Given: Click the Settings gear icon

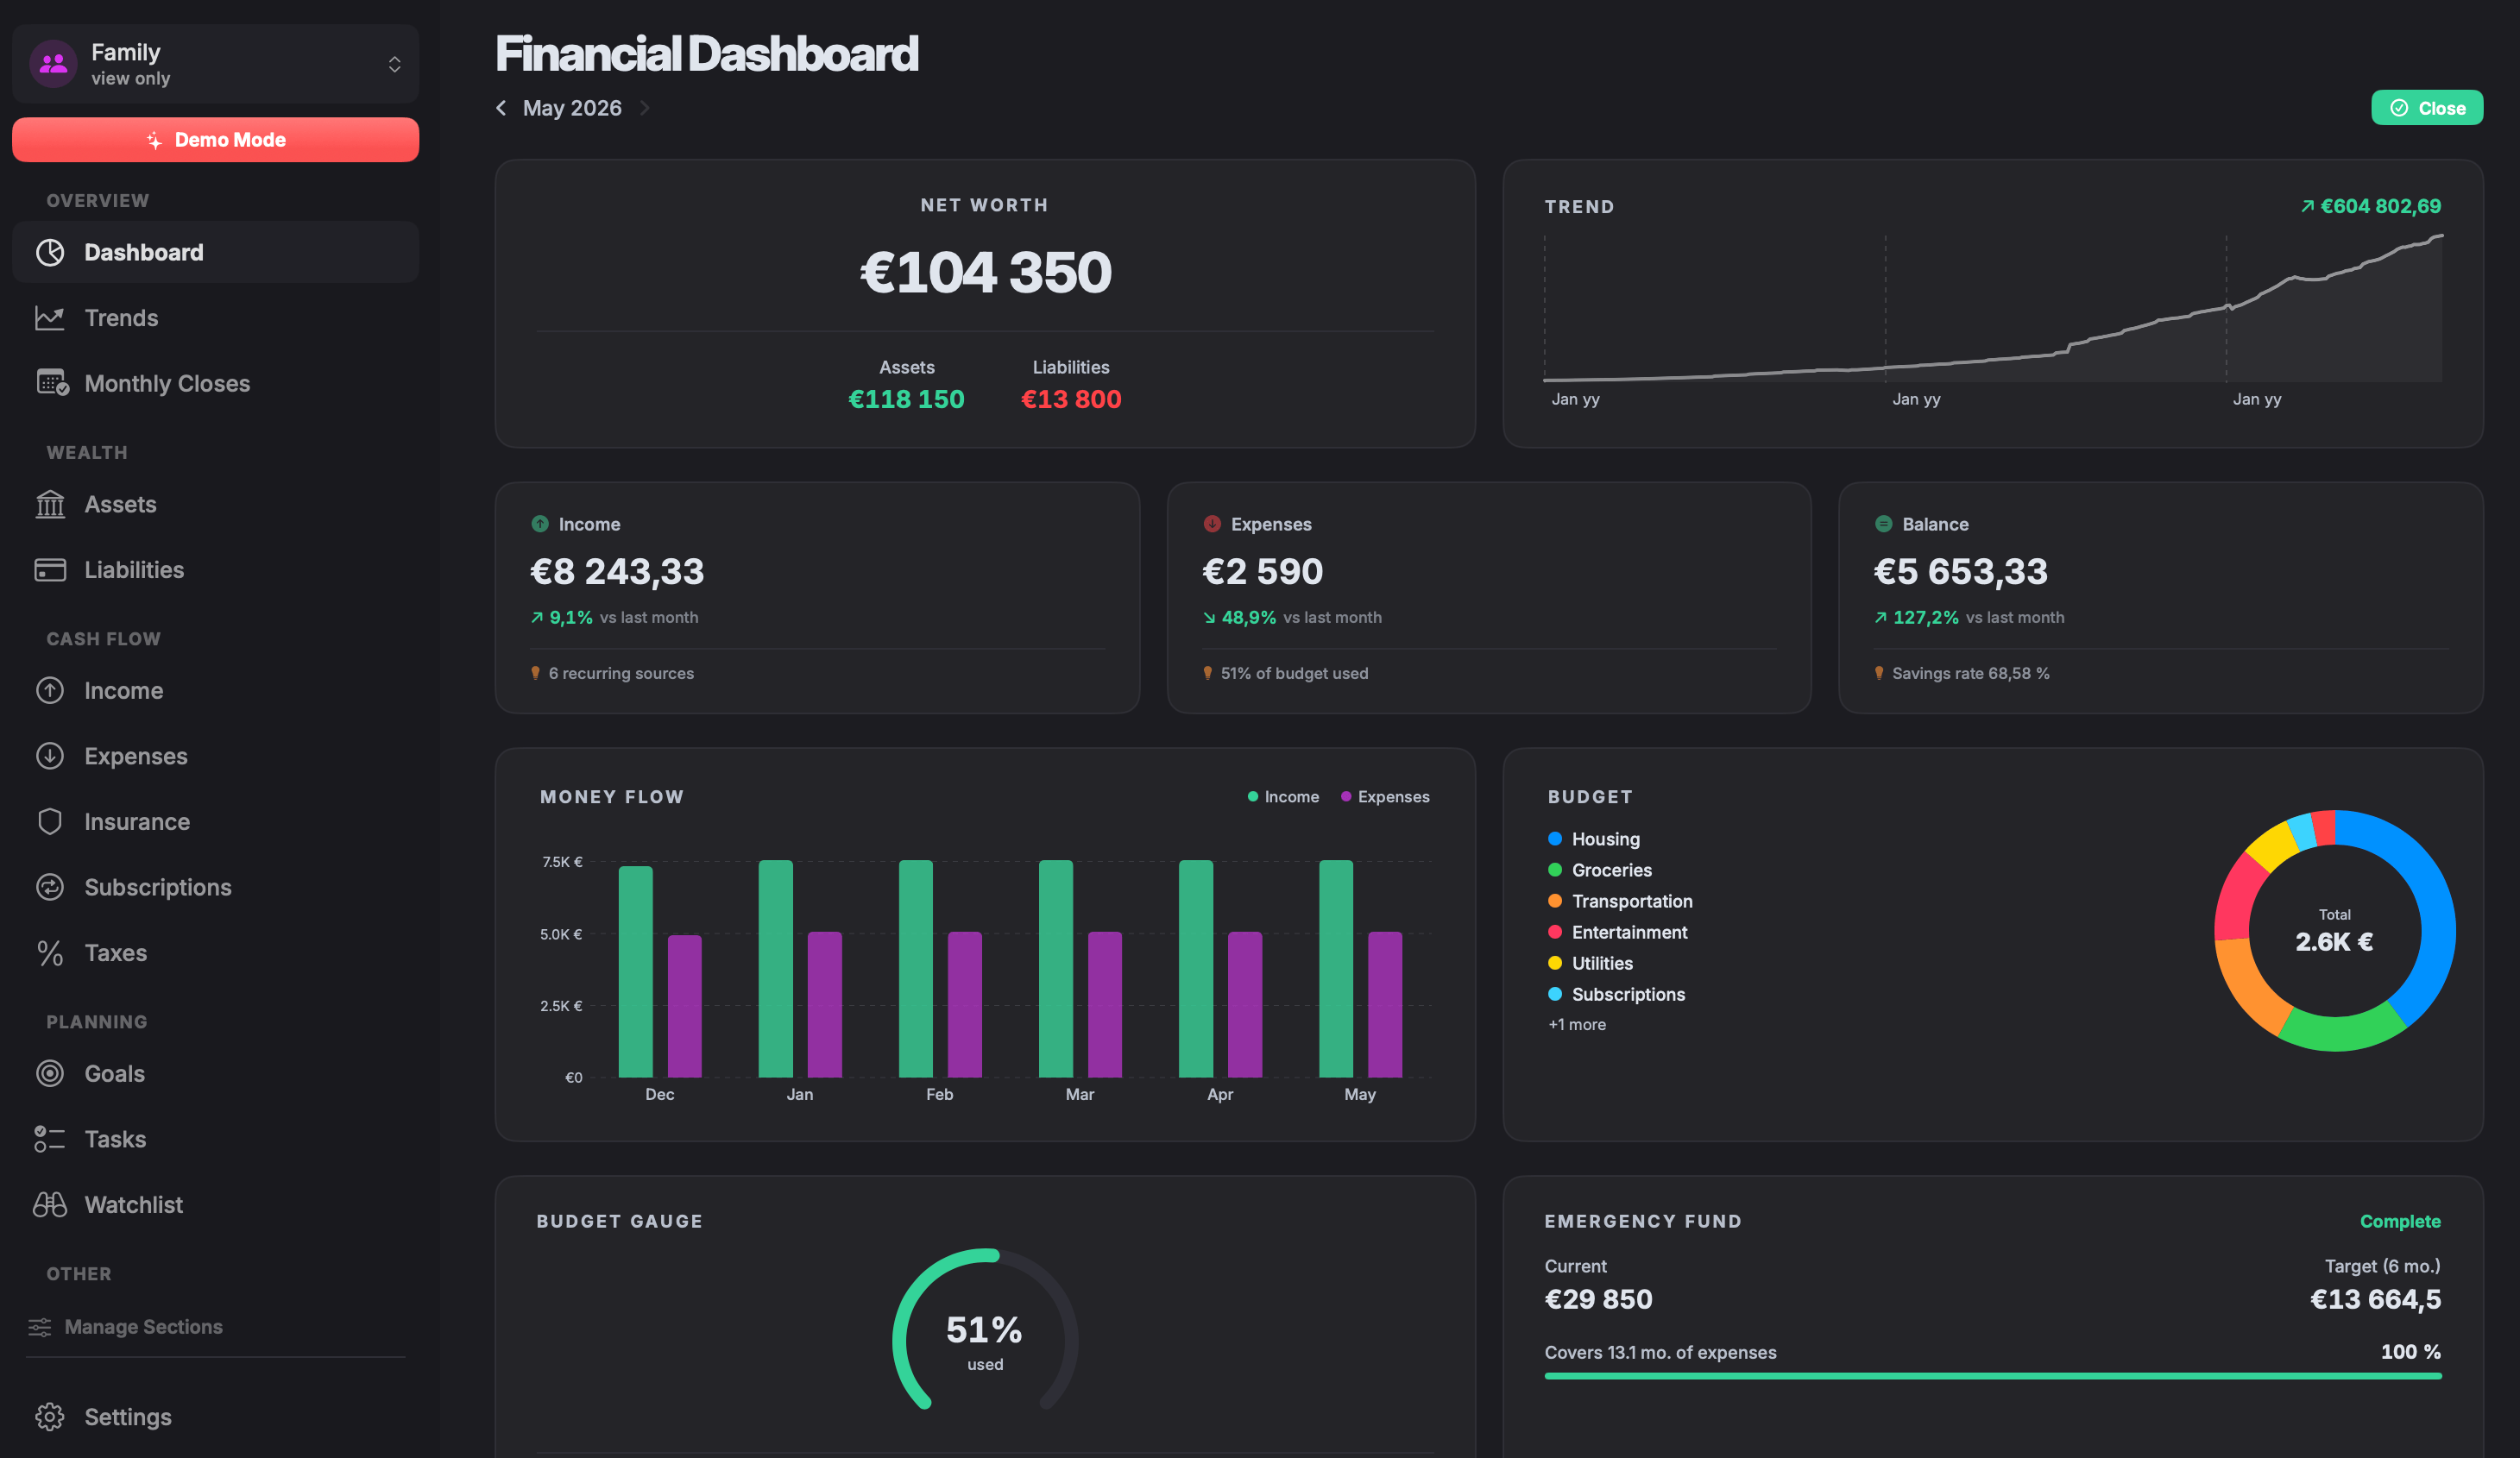Looking at the screenshot, I should 50,1417.
